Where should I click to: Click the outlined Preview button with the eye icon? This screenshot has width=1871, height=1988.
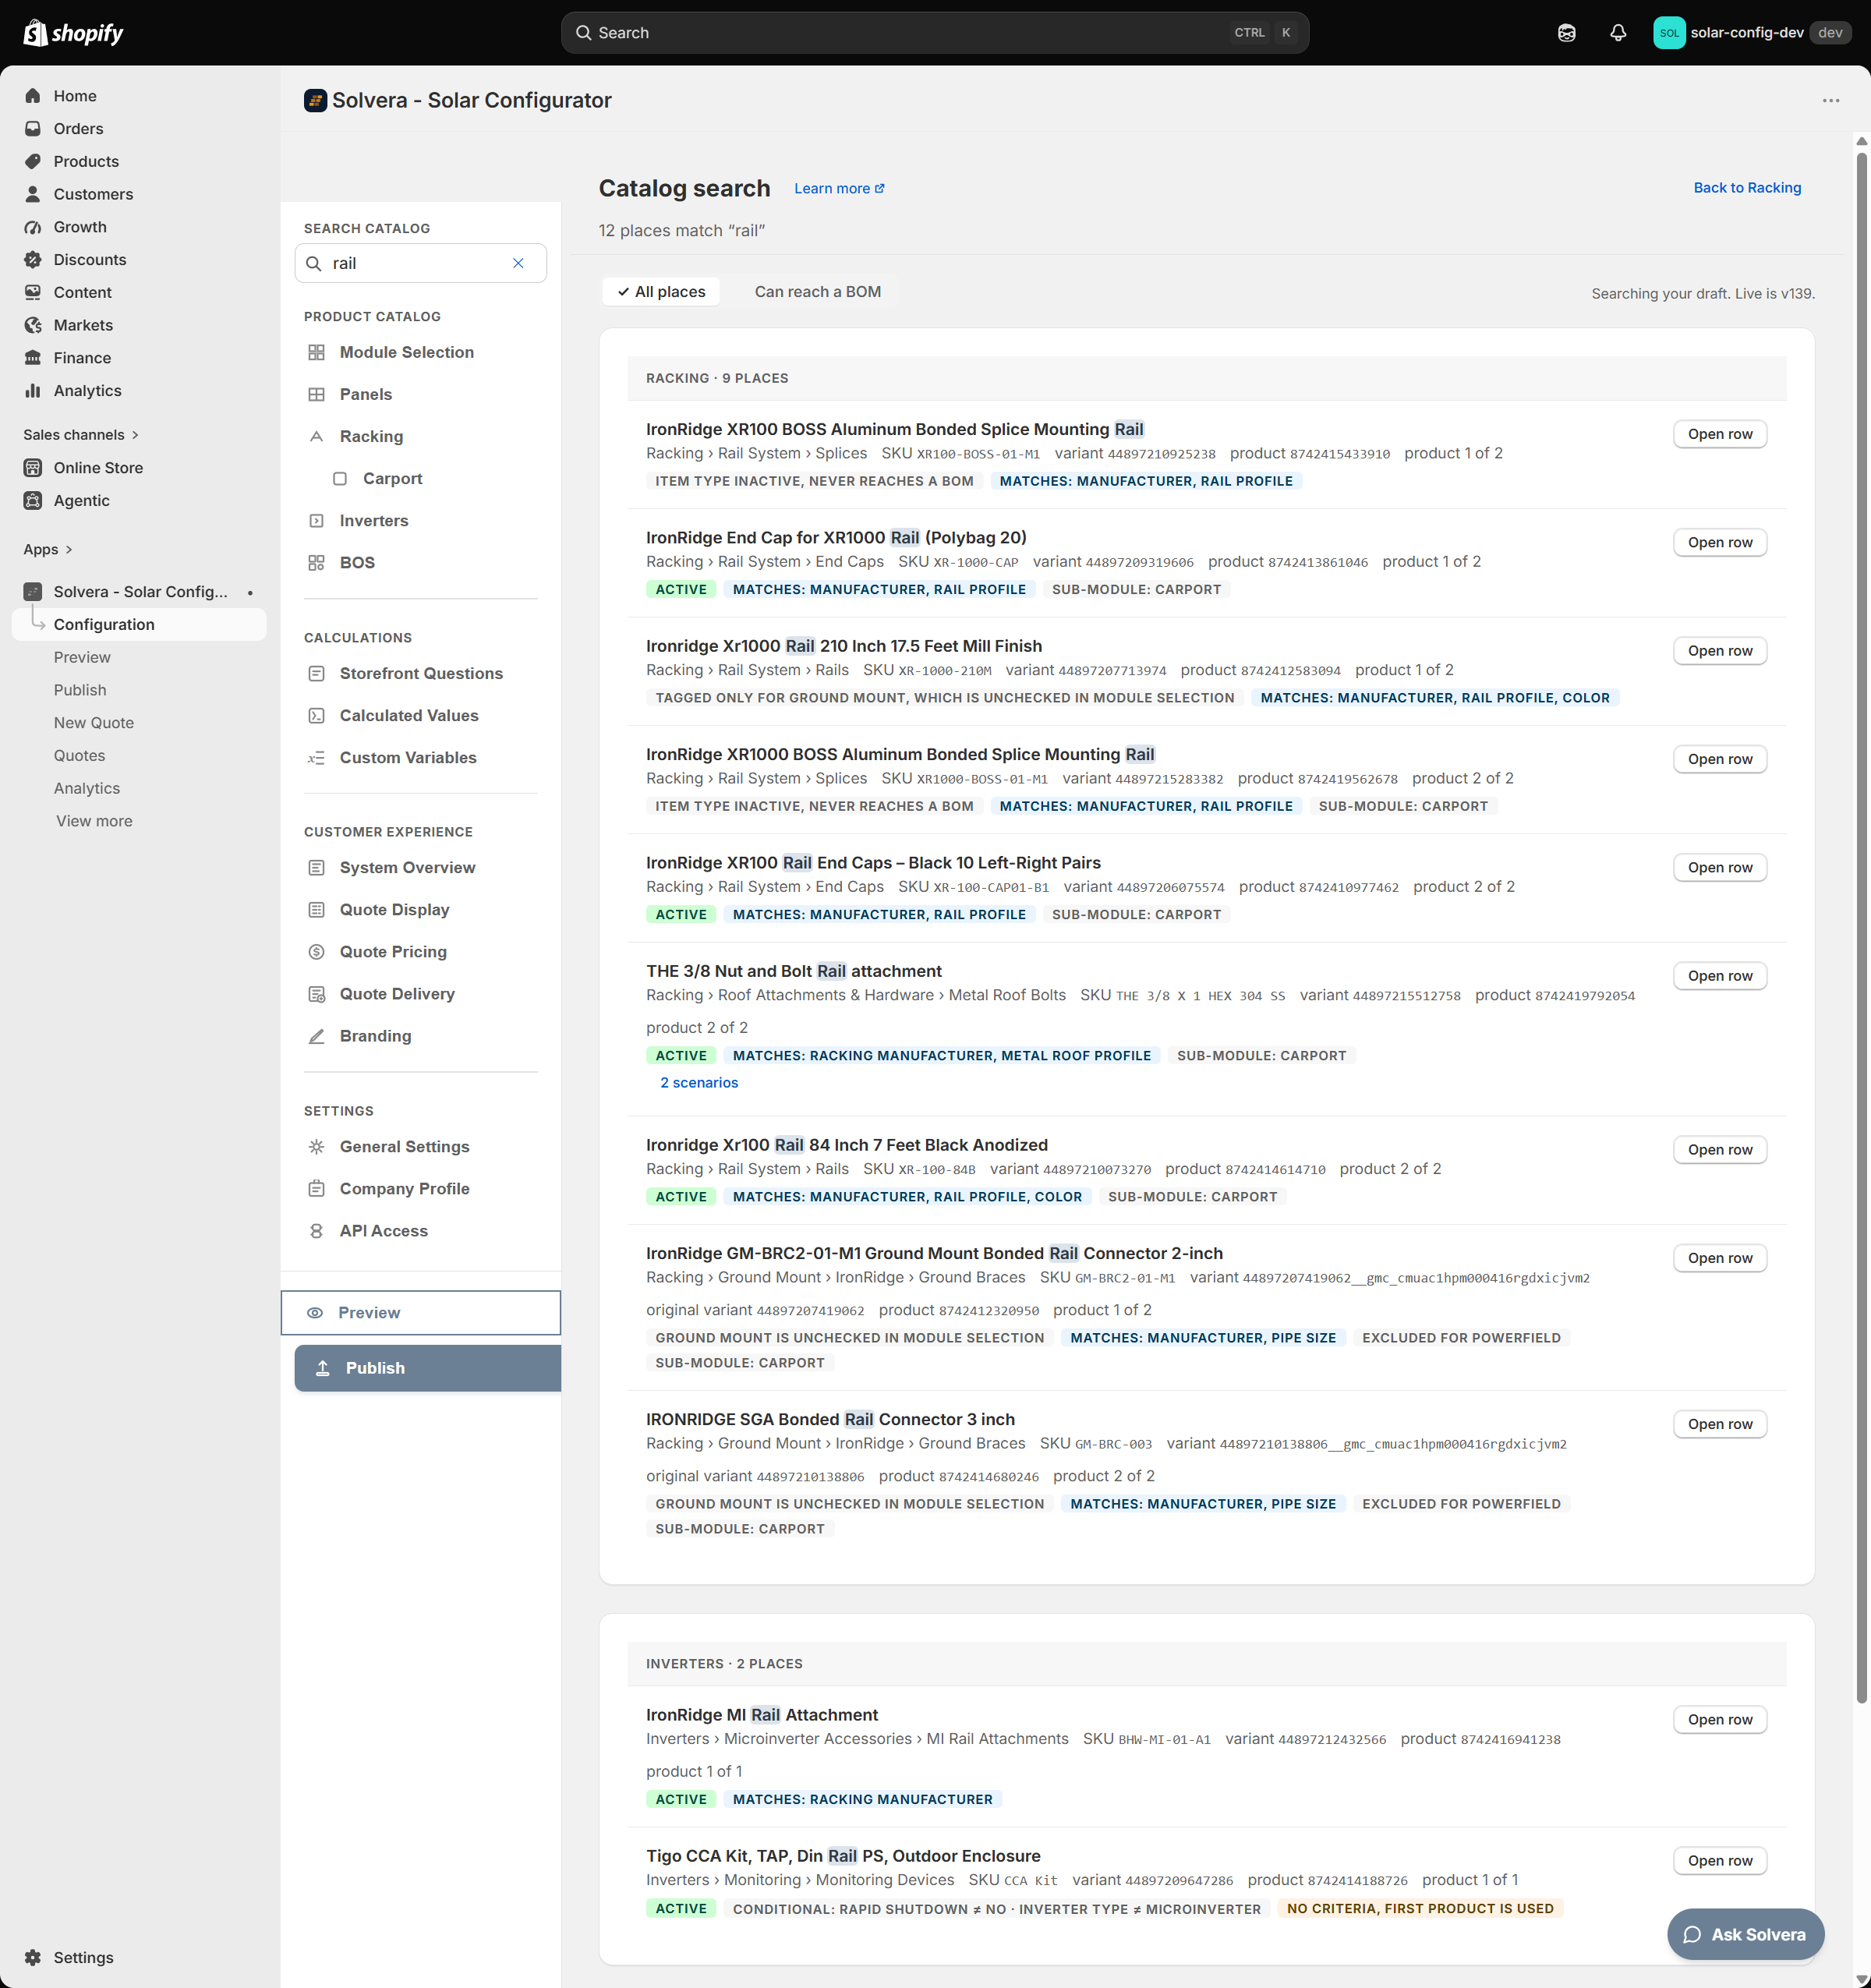click(x=420, y=1313)
